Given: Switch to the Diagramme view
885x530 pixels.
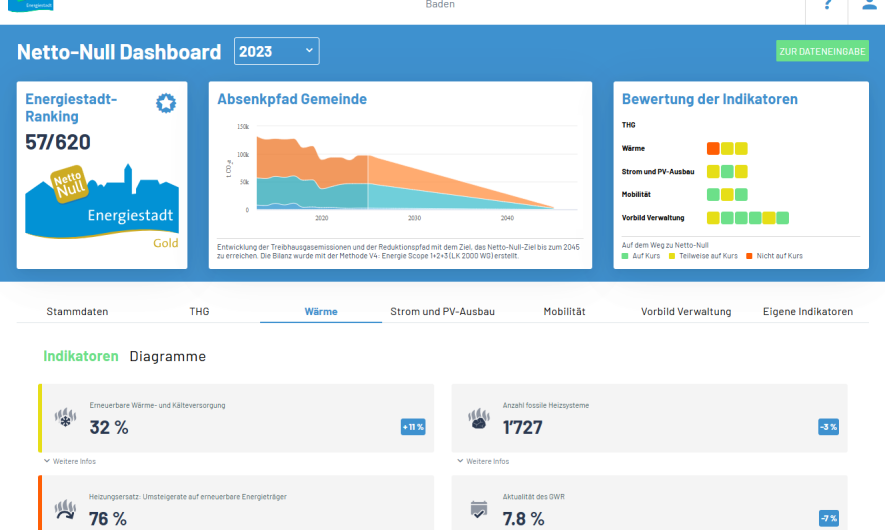Looking at the screenshot, I should click(x=168, y=356).
